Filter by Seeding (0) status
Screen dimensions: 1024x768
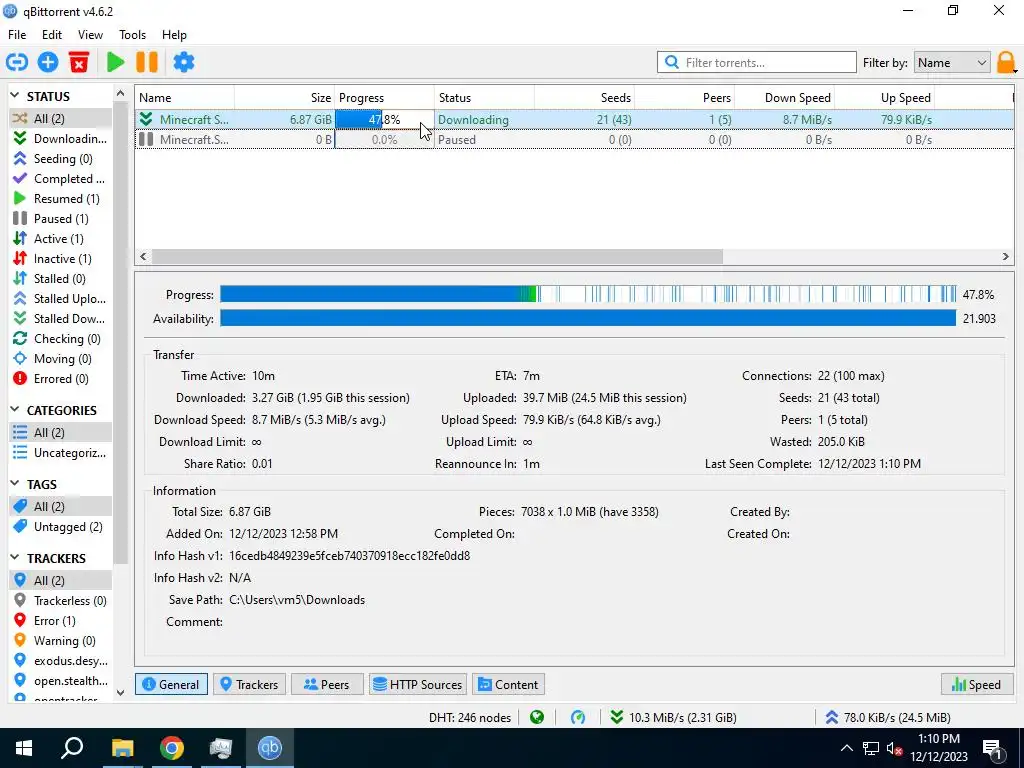click(60, 159)
